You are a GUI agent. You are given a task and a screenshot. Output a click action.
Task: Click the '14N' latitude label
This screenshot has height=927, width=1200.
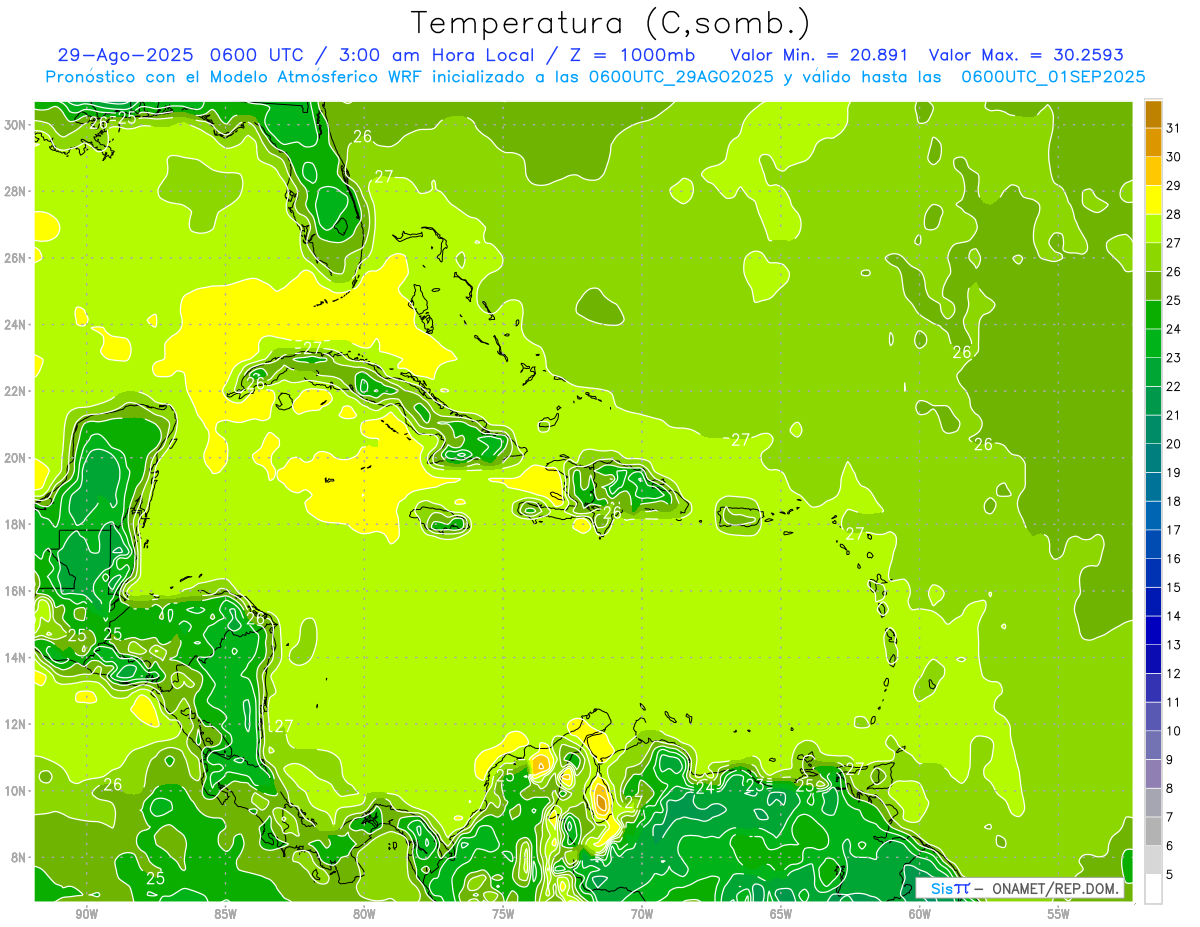pyautogui.click(x=16, y=658)
